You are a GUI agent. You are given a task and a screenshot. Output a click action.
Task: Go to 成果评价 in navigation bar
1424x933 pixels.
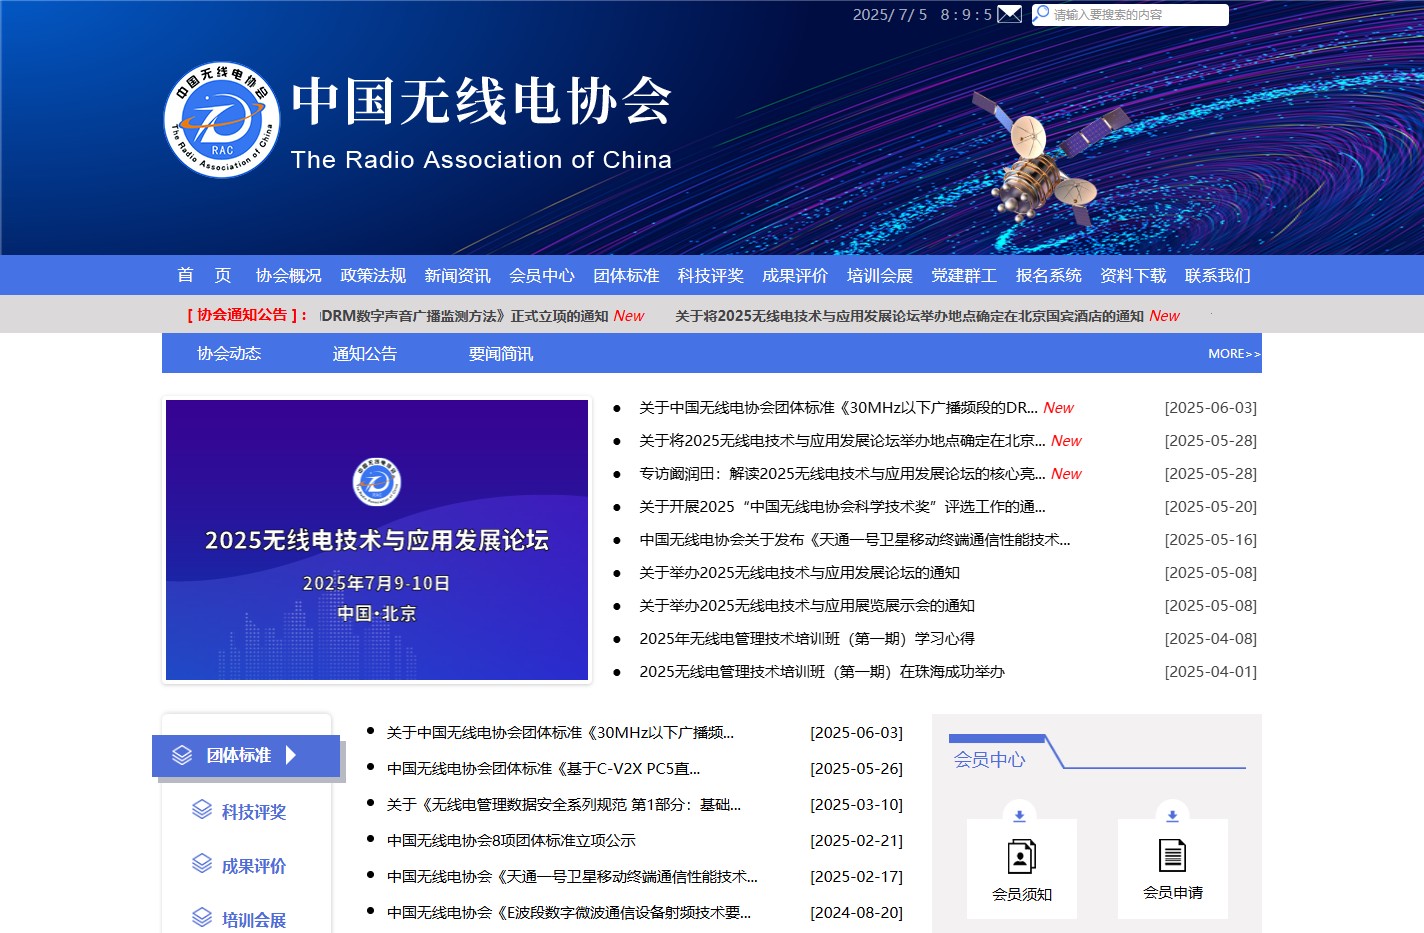point(795,275)
